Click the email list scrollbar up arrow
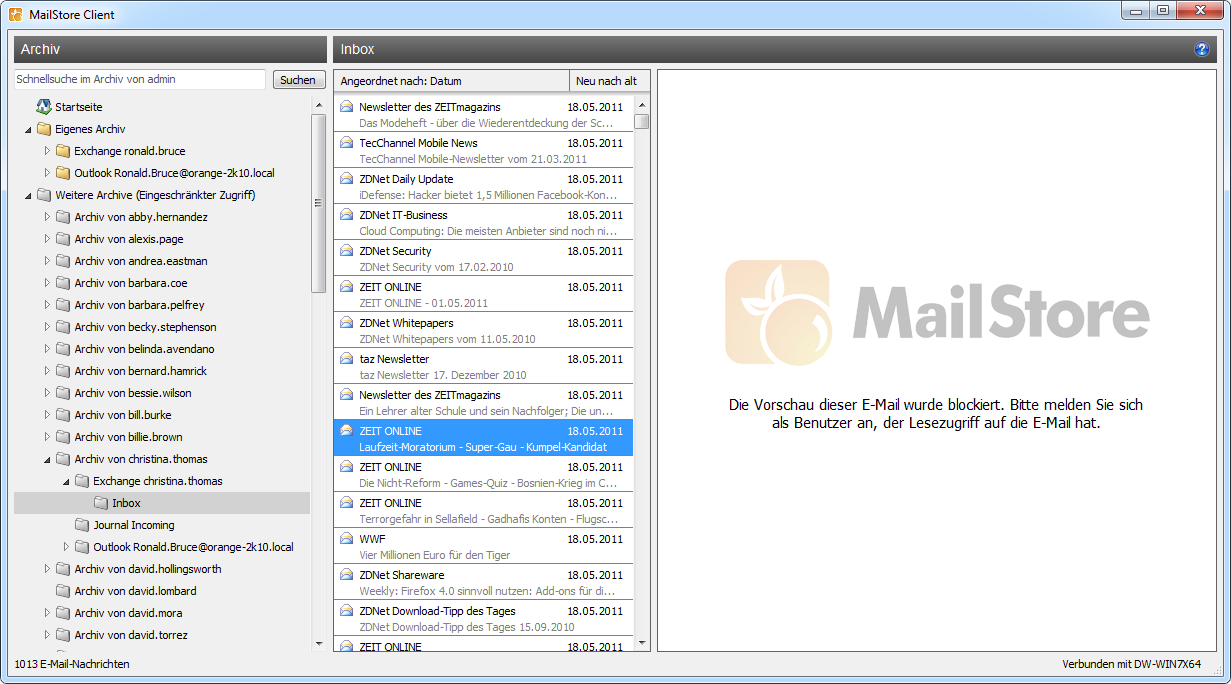This screenshot has height=684, width=1231. click(642, 105)
